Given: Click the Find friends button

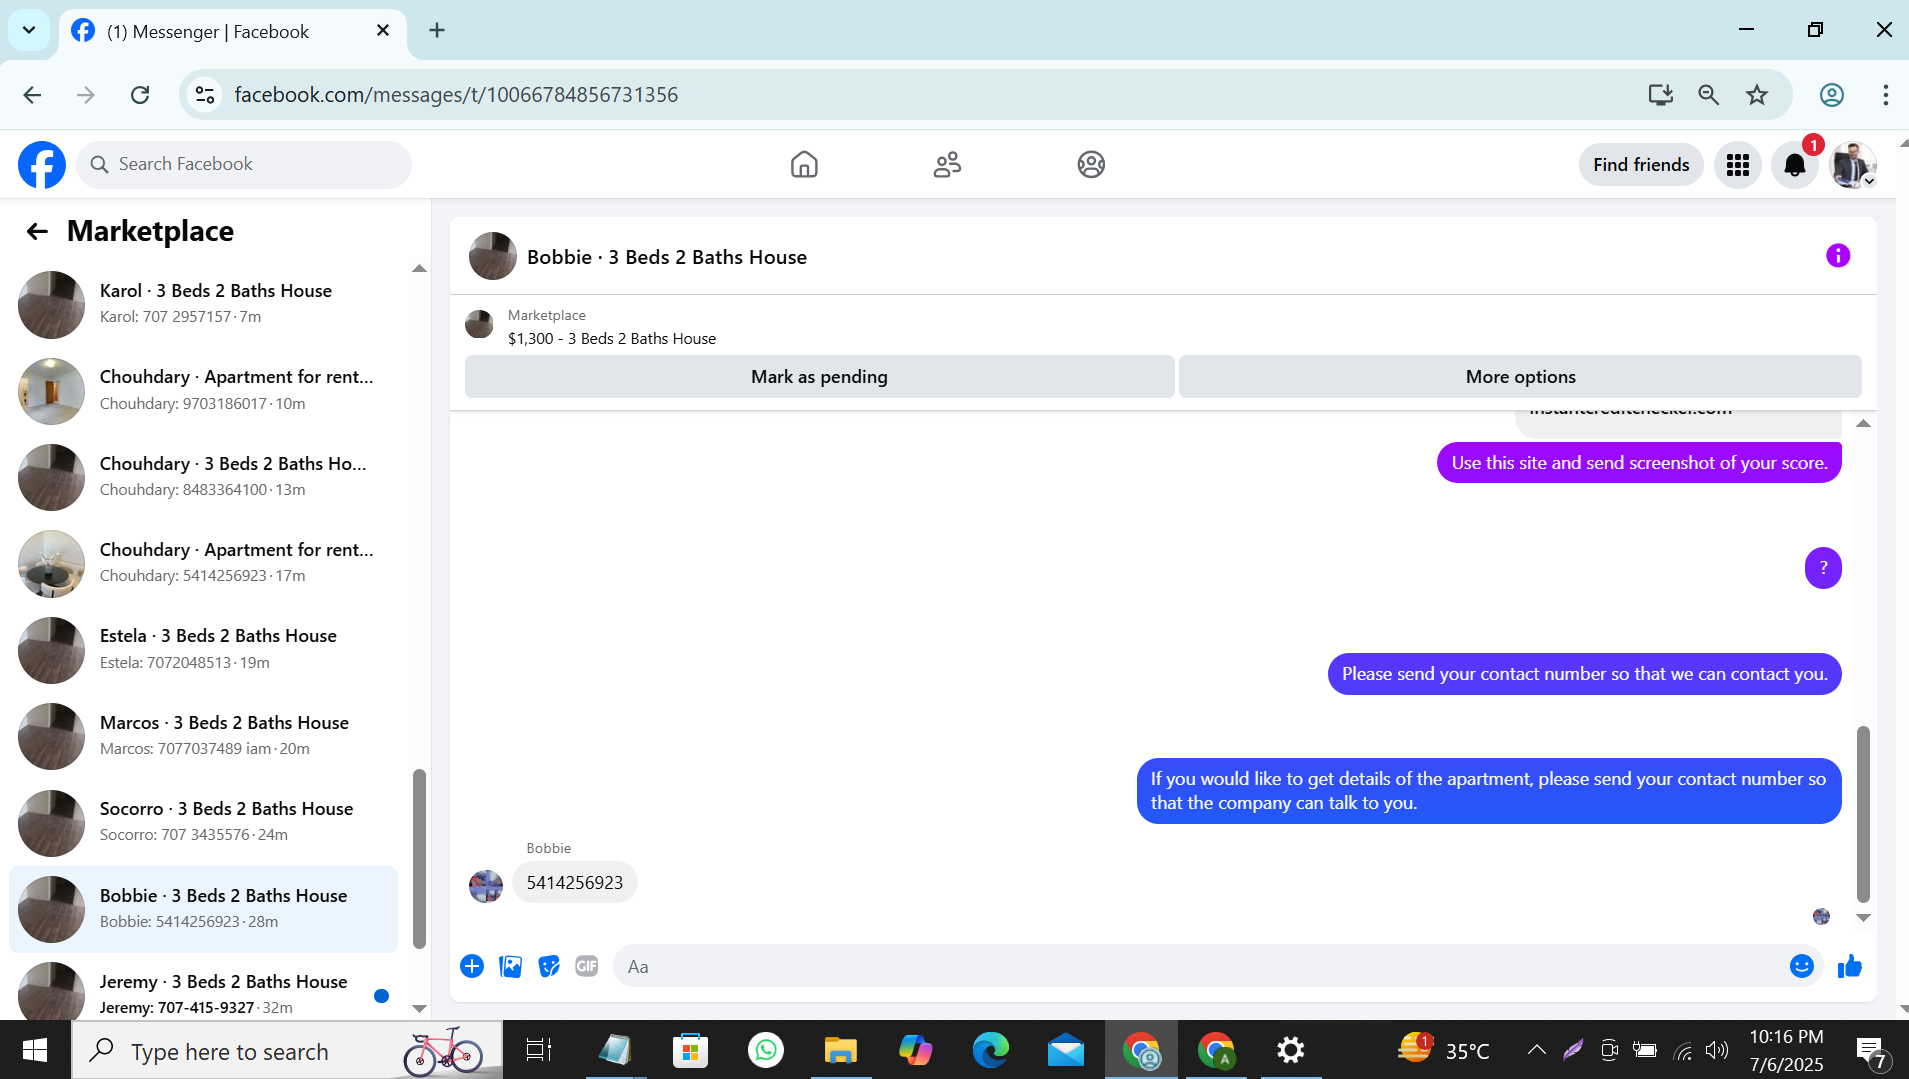Looking at the screenshot, I should tap(1641, 165).
